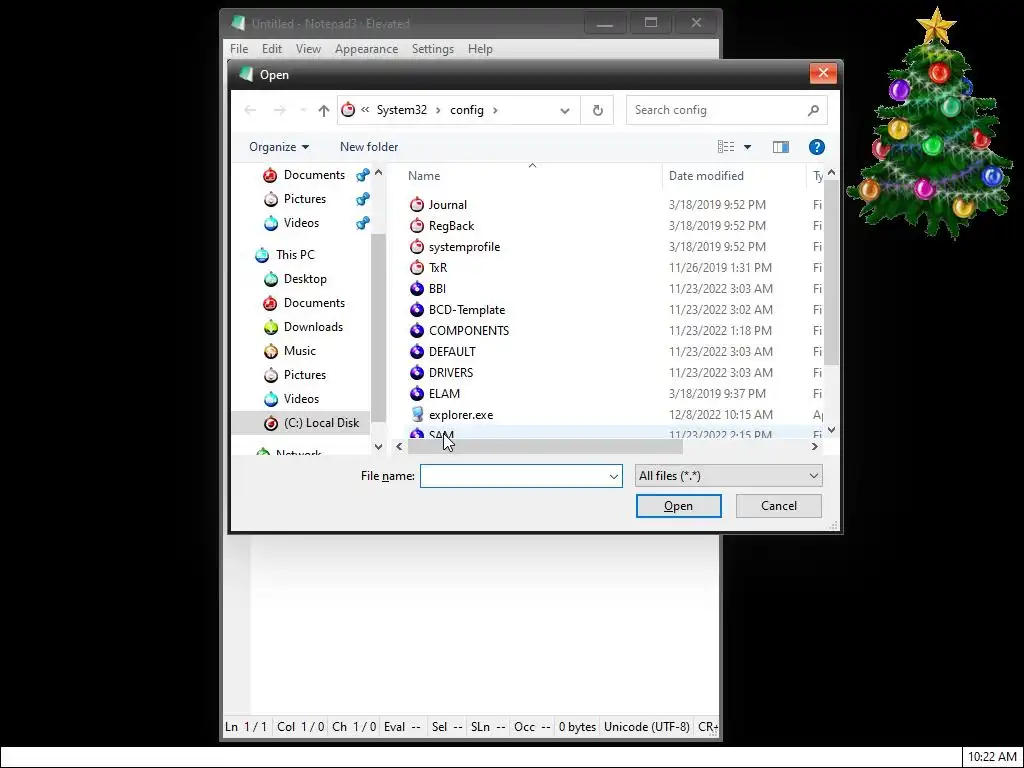Open the address bar history dropdown
This screenshot has height=768, width=1024.
pyautogui.click(x=565, y=110)
